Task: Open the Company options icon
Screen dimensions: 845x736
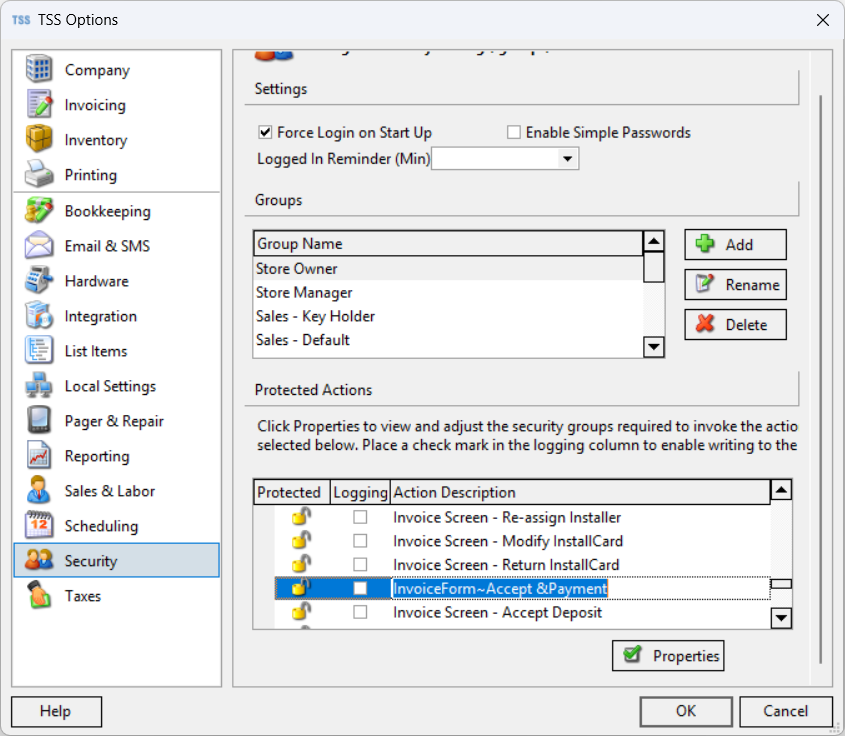Action: point(39,70)
